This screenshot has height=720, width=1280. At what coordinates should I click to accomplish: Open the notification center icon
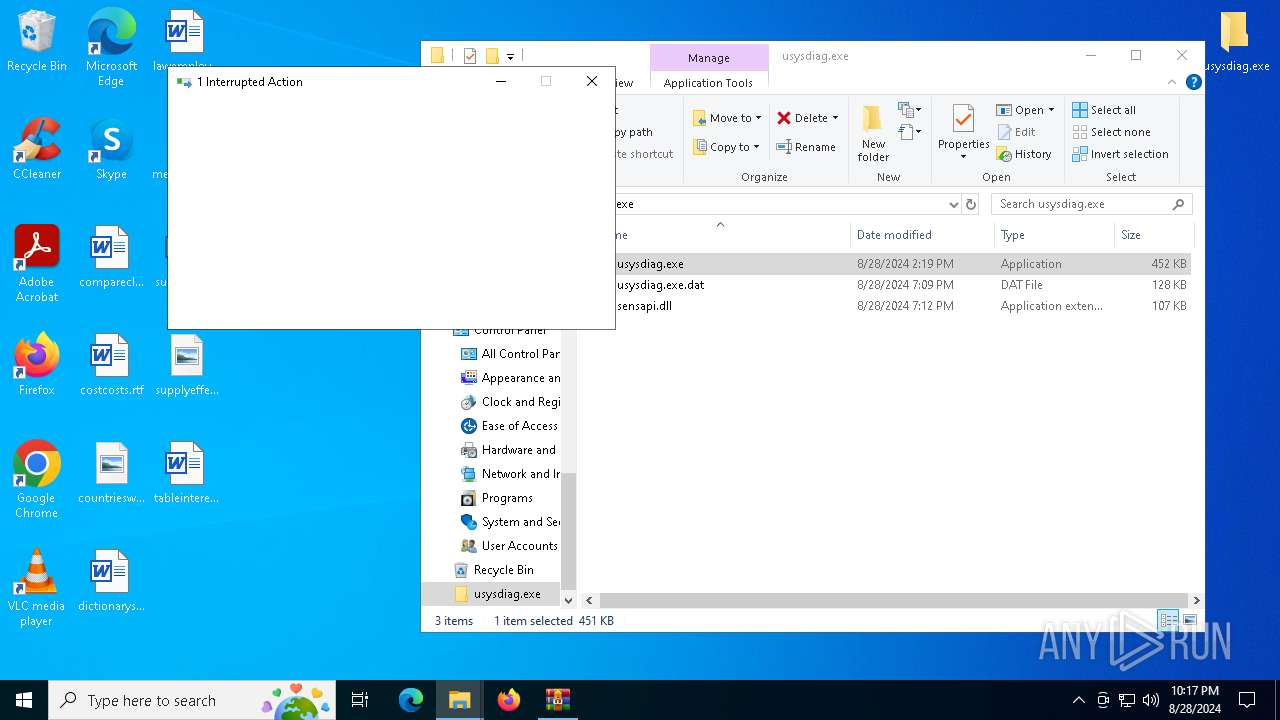click(x=1247, y=700)
